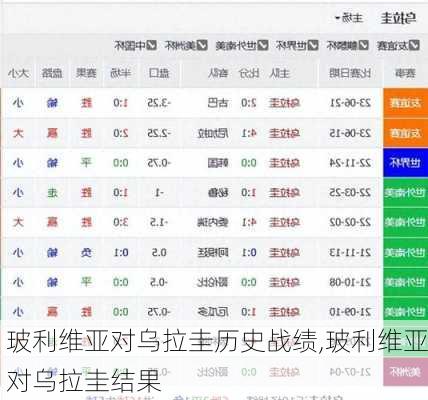Select the green 世外南美 tag on 21-11-13 row
Image resolution: width=428 pixels, height=400 pixels.
pyautogui.click(x=405, y=252)
